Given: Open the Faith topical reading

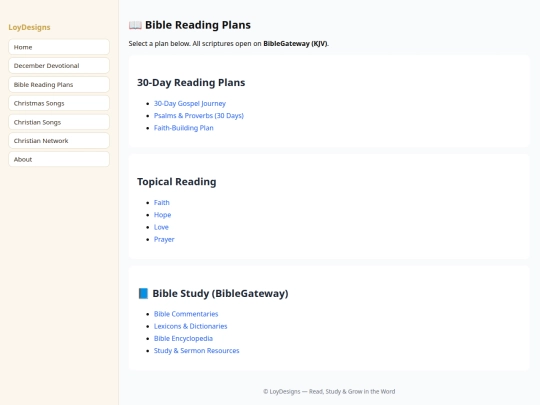Looking at the screenshot, I should point(162,202).
